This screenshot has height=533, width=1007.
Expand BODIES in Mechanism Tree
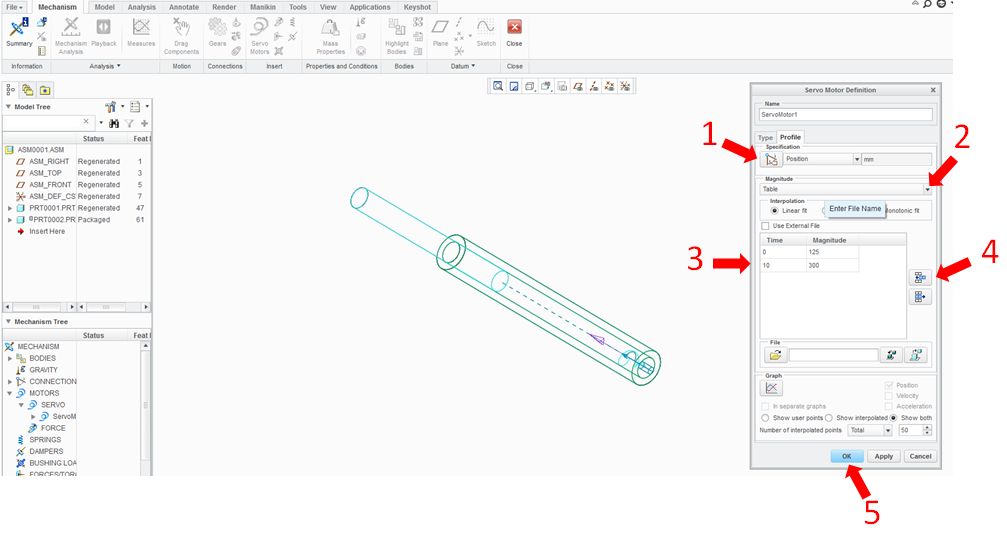[x=10, y=358]
